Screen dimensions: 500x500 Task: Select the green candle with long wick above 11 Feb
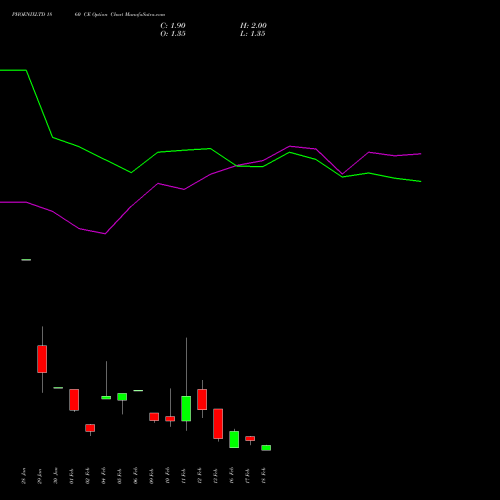(x=186, y=408)
